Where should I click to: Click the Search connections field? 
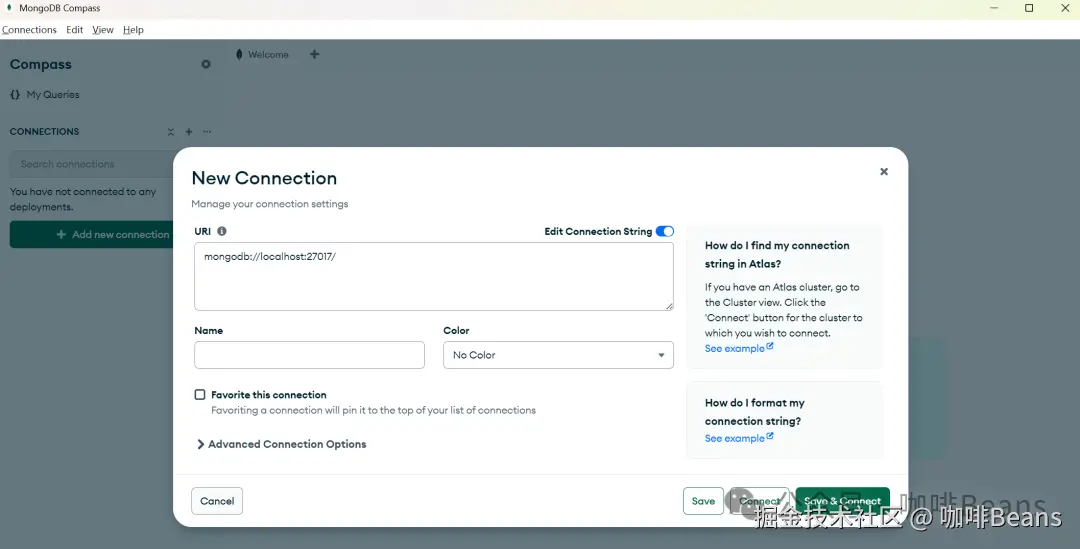[x=94, y=164]
